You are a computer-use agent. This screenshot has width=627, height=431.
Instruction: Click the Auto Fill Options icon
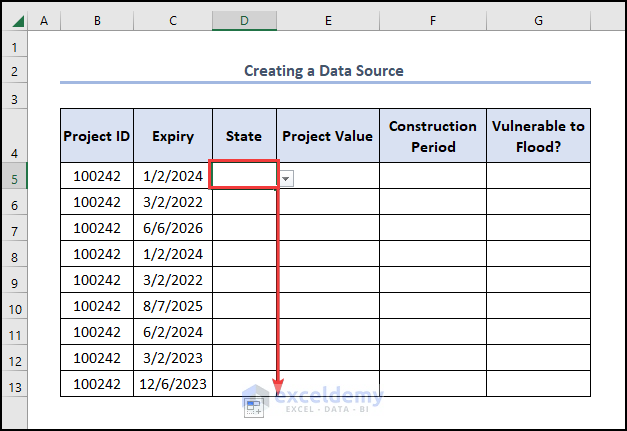pyautogui.click(x=253, y=405)
